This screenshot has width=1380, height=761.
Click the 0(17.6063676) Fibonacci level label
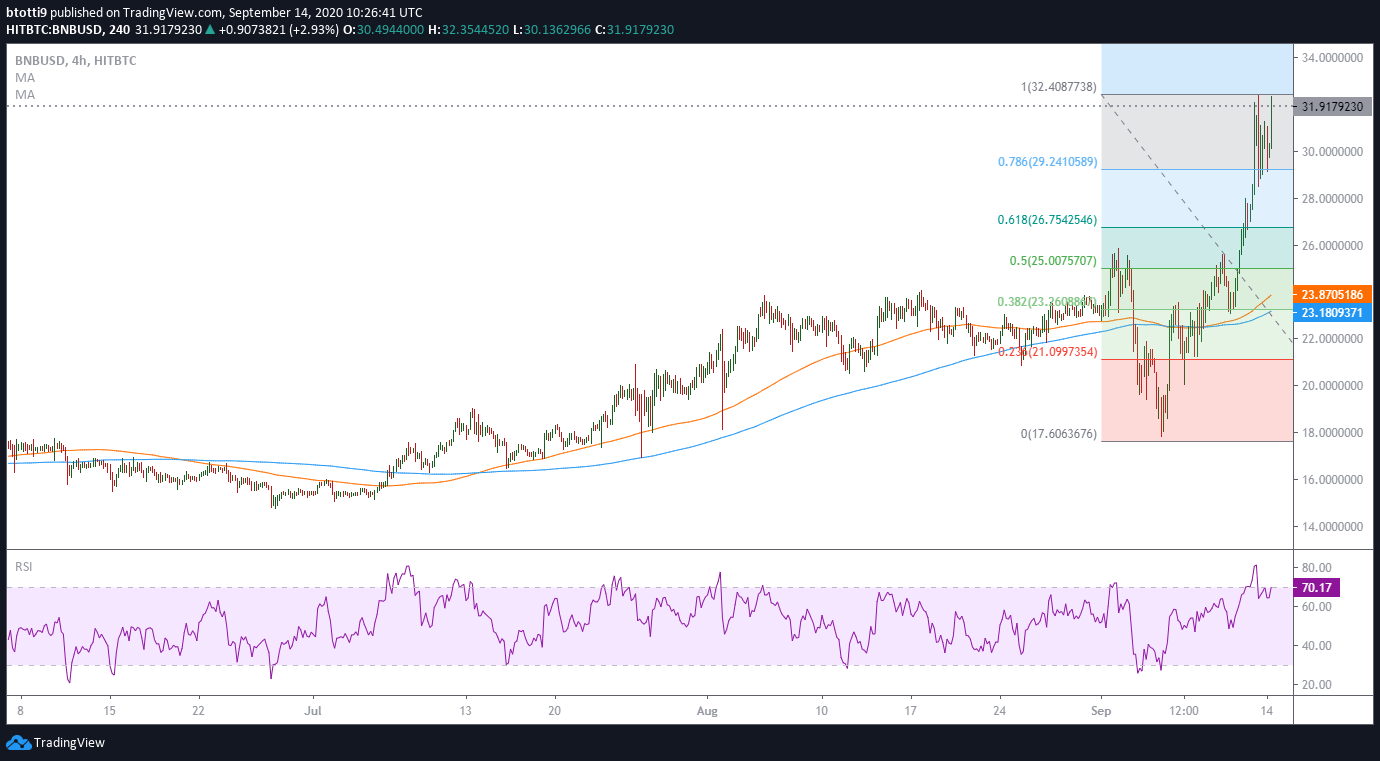tap(1059, 434)
